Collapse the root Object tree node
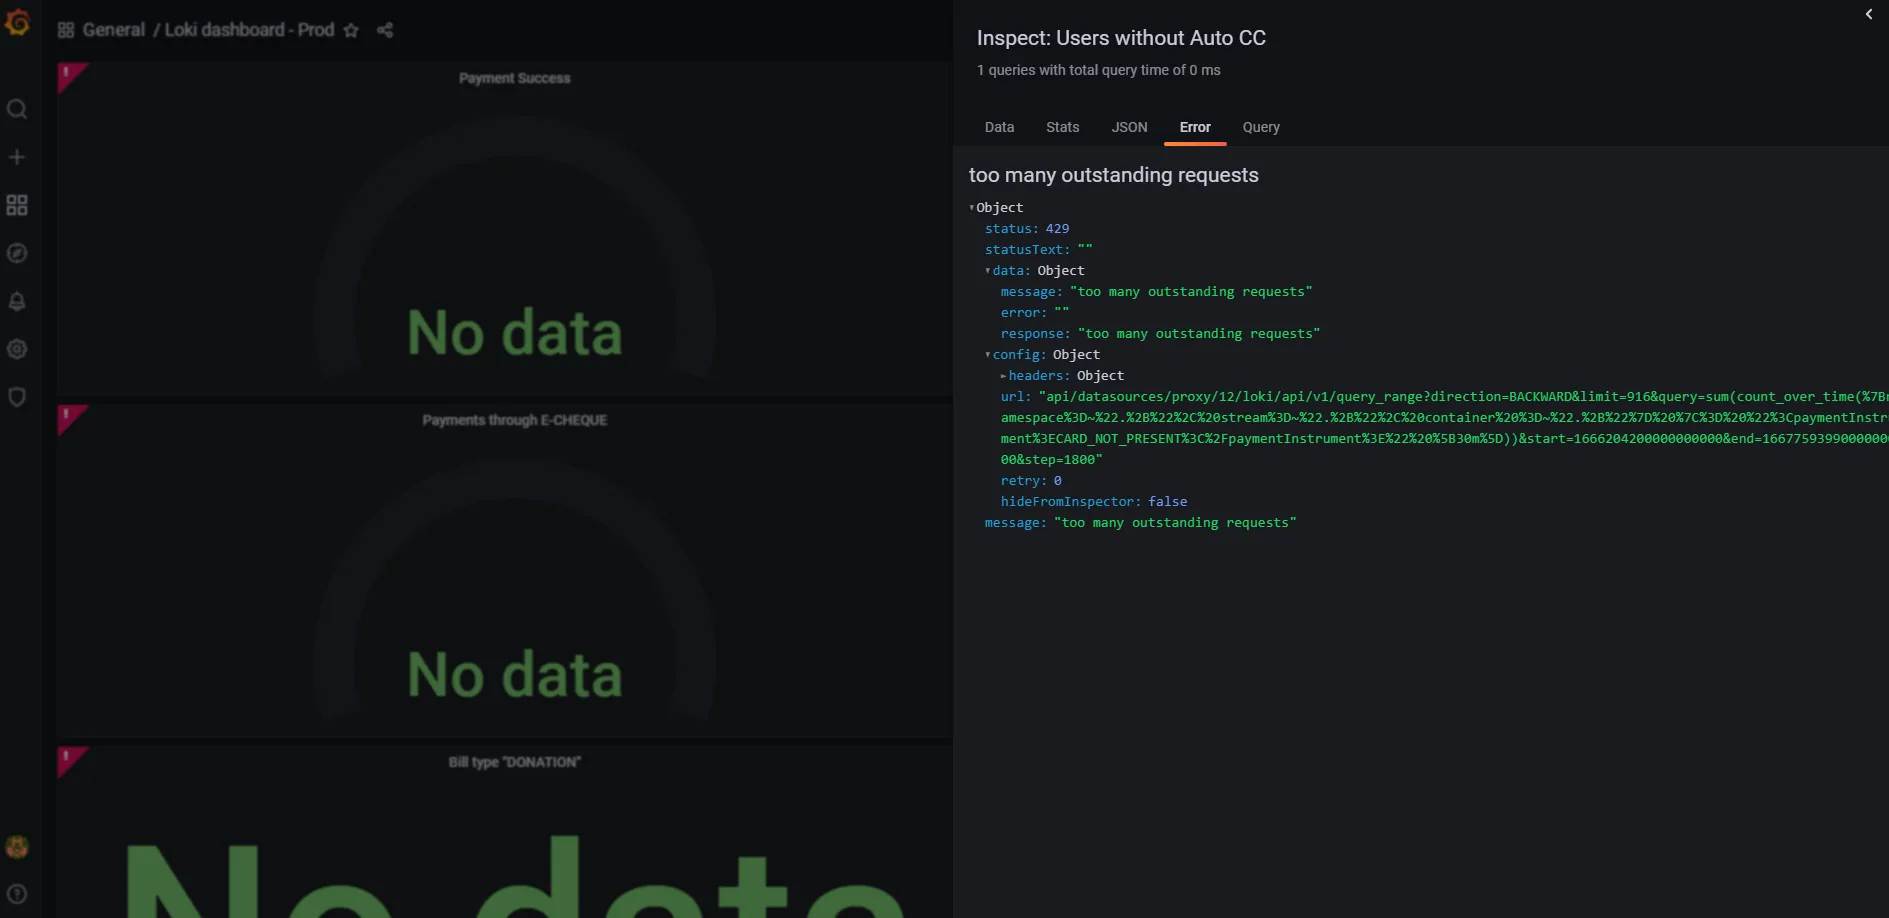The width and height of the screenshot is (1889, 918). point(972,208)
